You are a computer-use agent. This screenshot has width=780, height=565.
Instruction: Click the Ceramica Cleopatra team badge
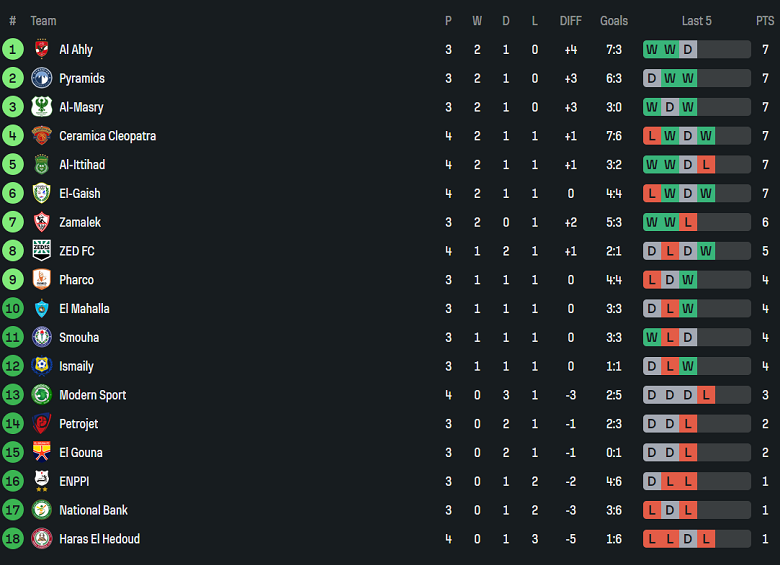[41, 136]
